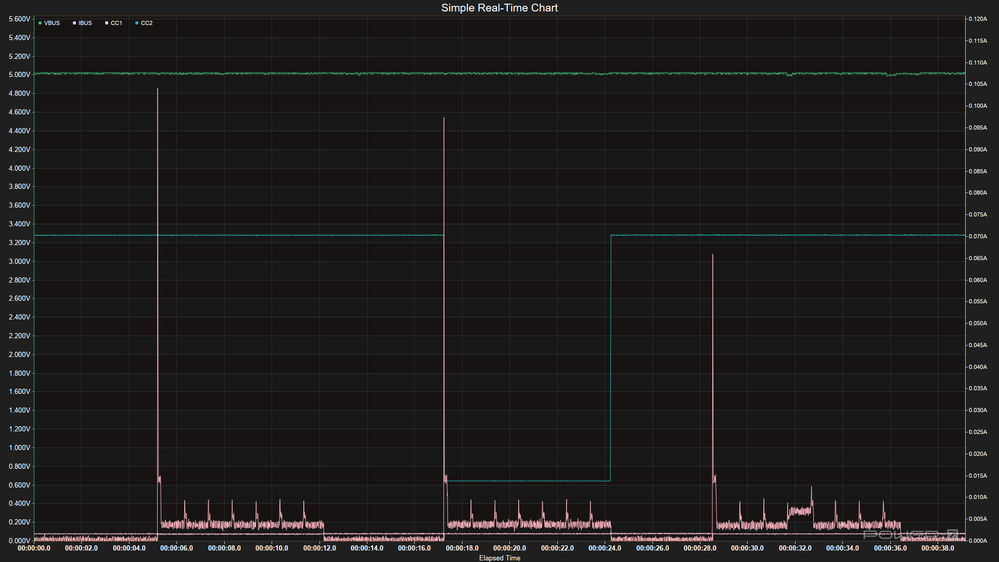Click the 0.050A current axis label

(x=978, y=323)
